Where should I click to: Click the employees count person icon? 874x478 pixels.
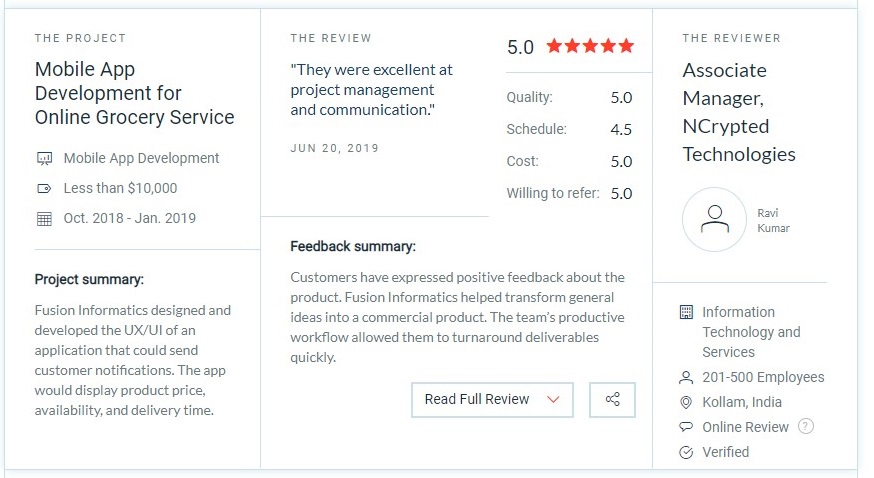[686, 378]
